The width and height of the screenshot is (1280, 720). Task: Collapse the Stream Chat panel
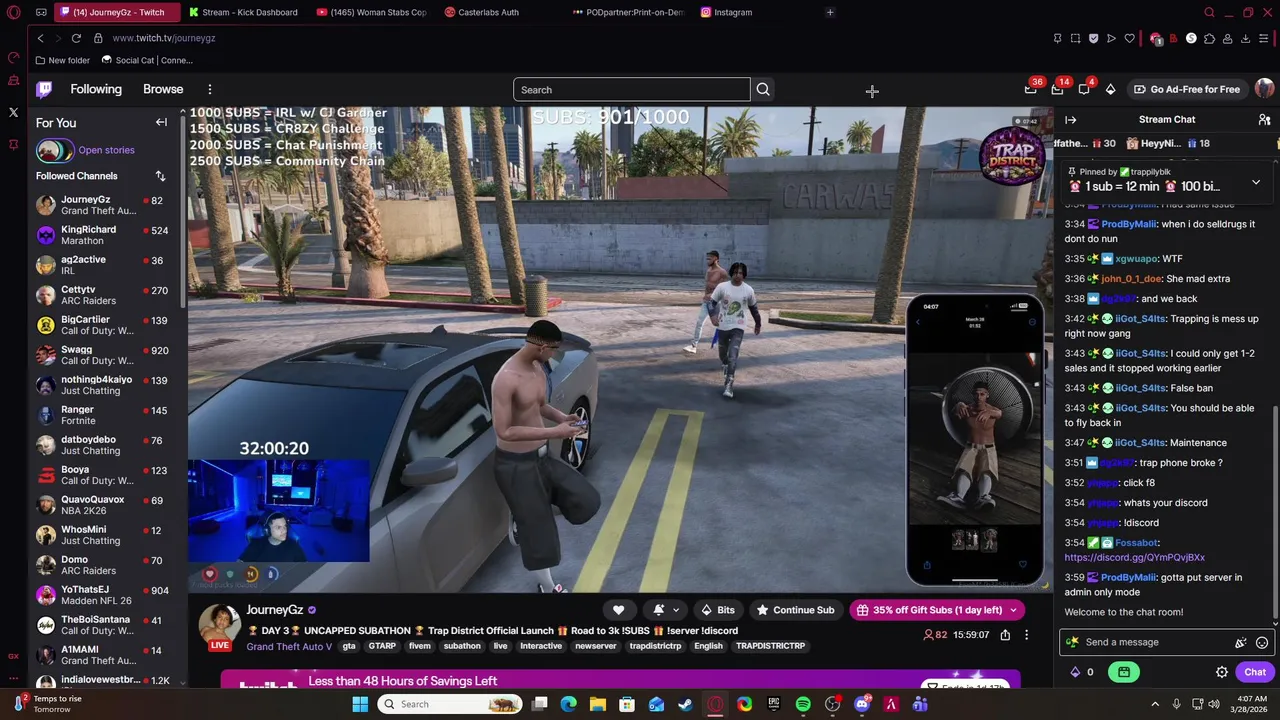coord(1070,120)
